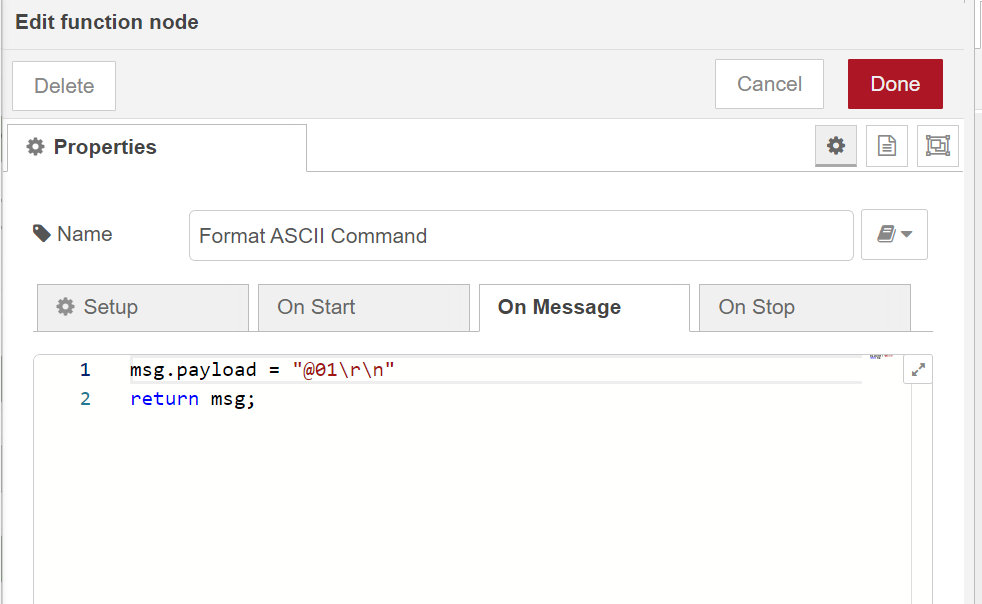This screenshot has height=604, width=982.
Task: Click the red Done button
Action: tap(895, 84)
